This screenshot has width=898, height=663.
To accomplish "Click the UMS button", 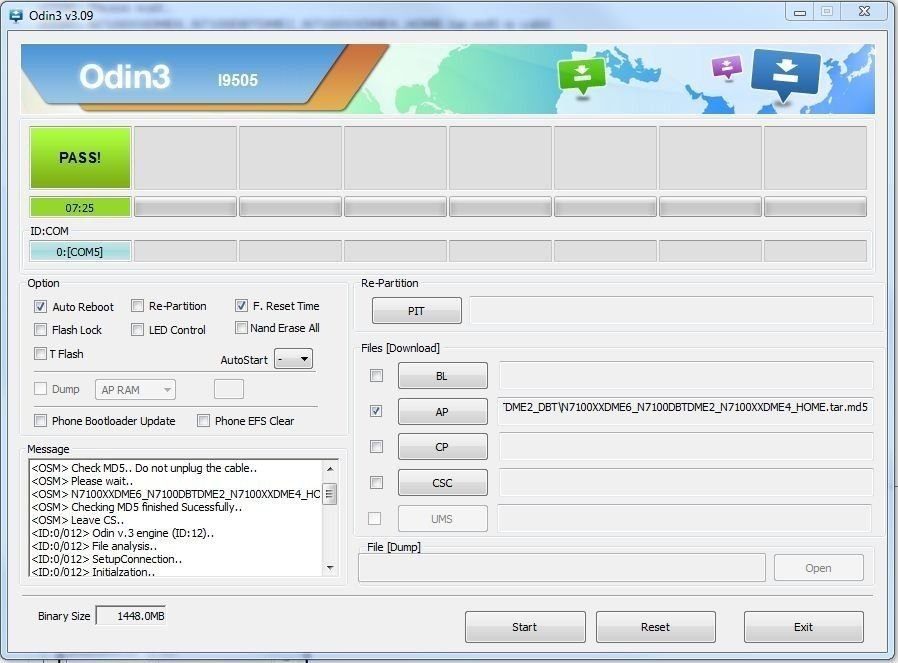I will [x=443, y=519].
